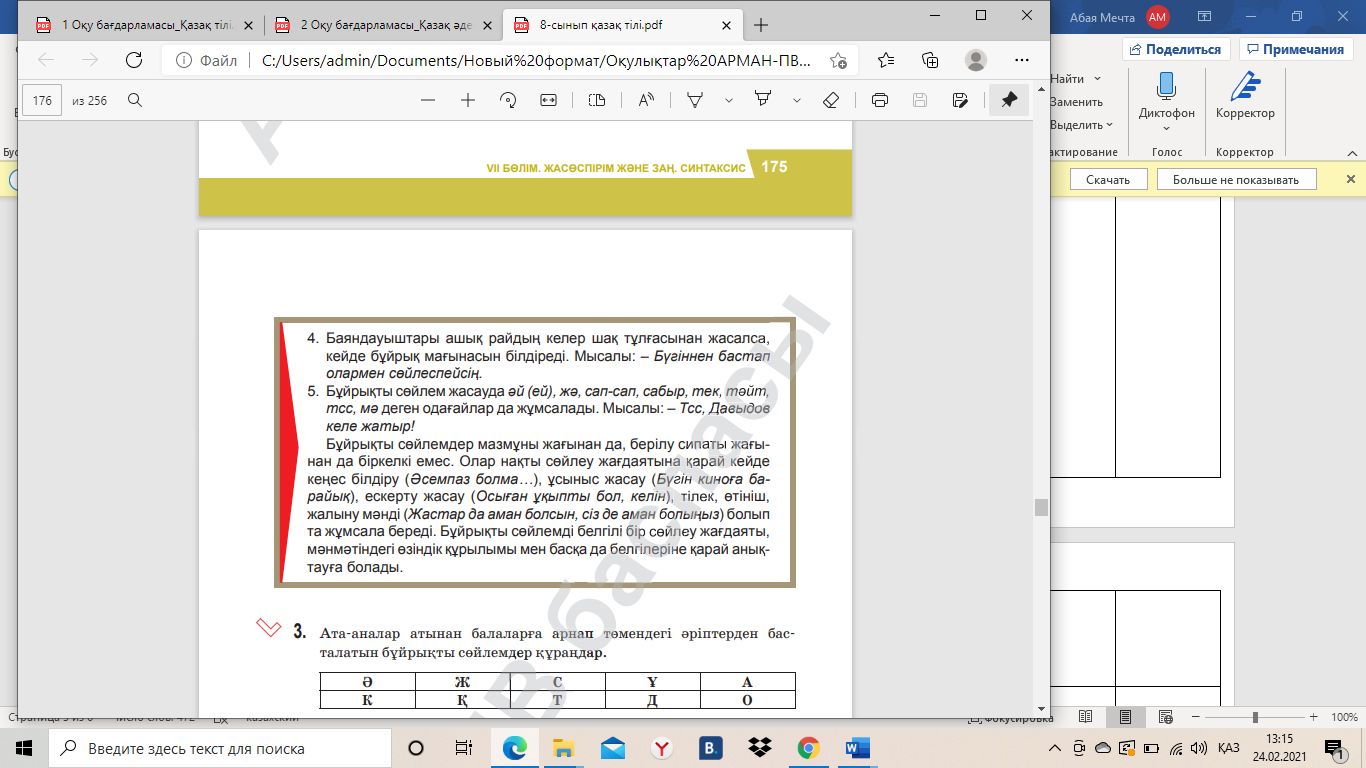Rotate the PDF page

pos(507,100)
